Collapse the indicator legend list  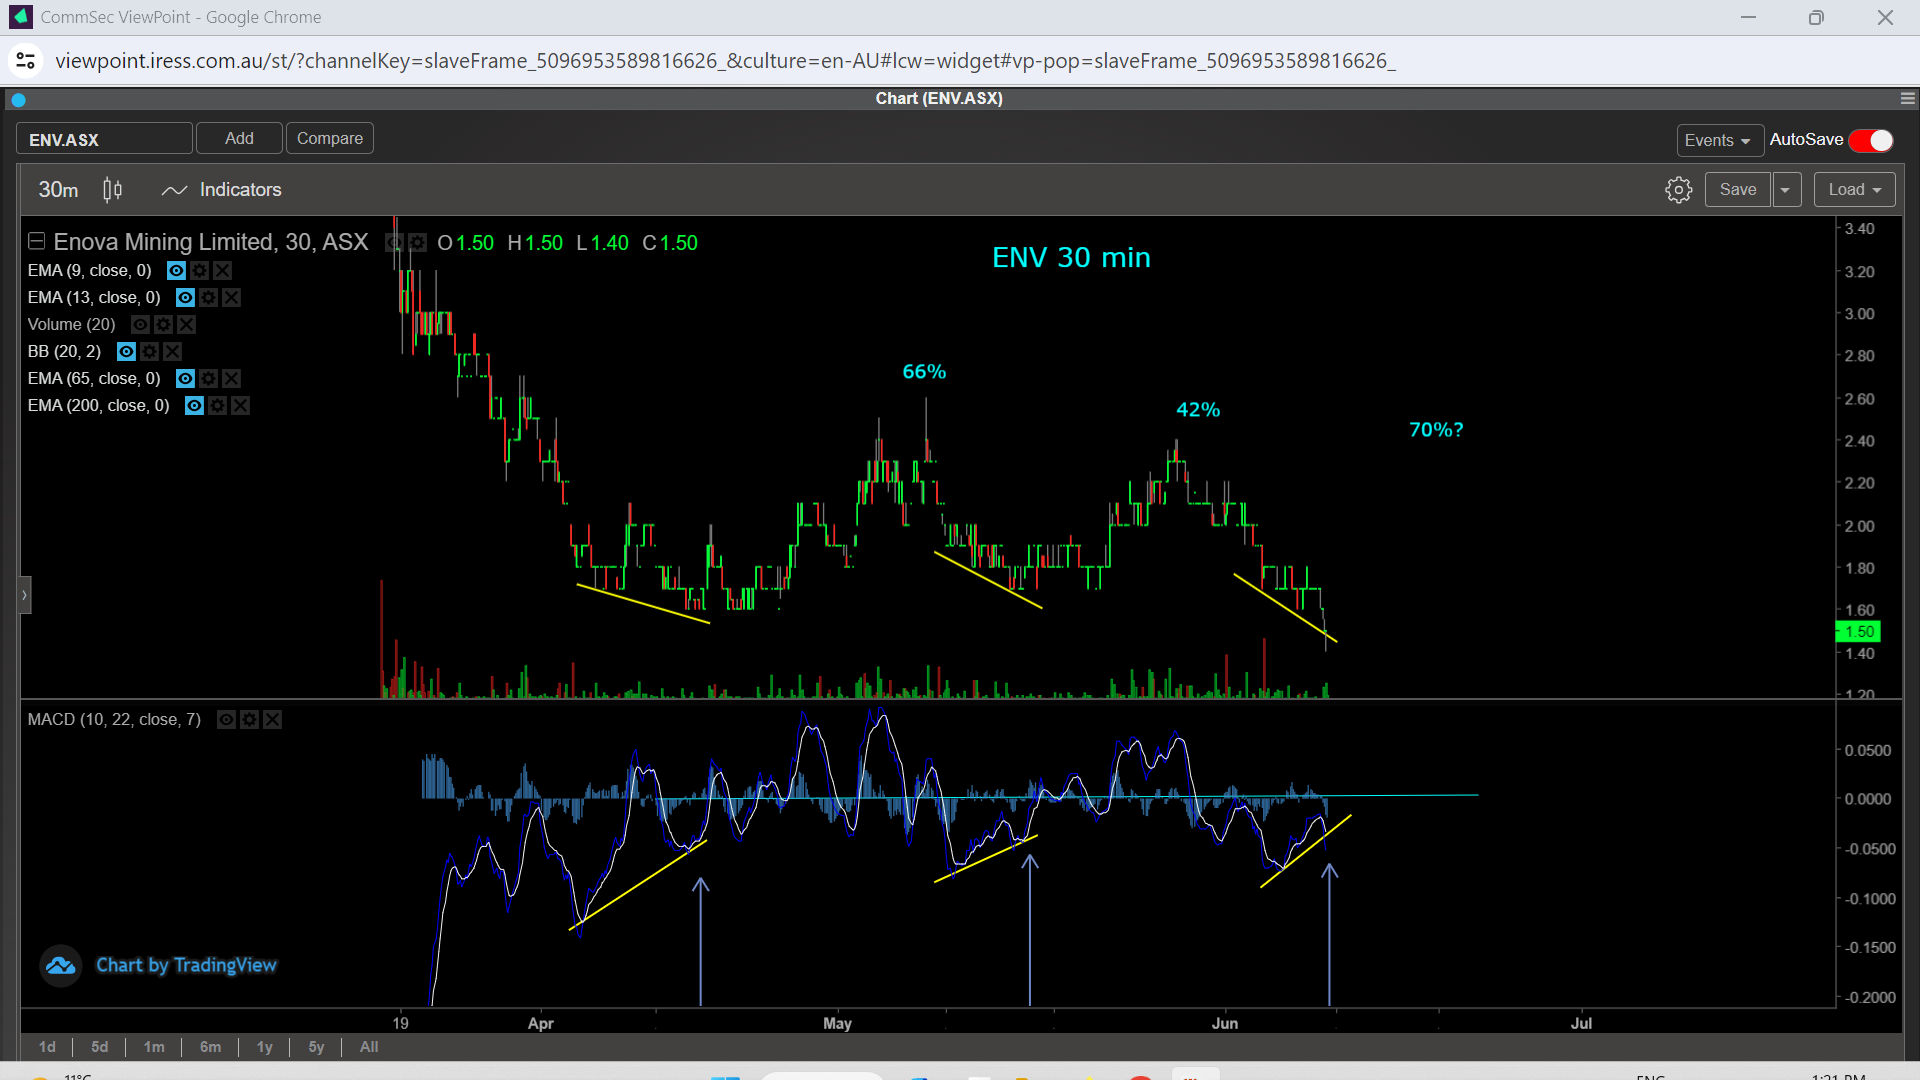pyautogui.click(x=37, y=242)
